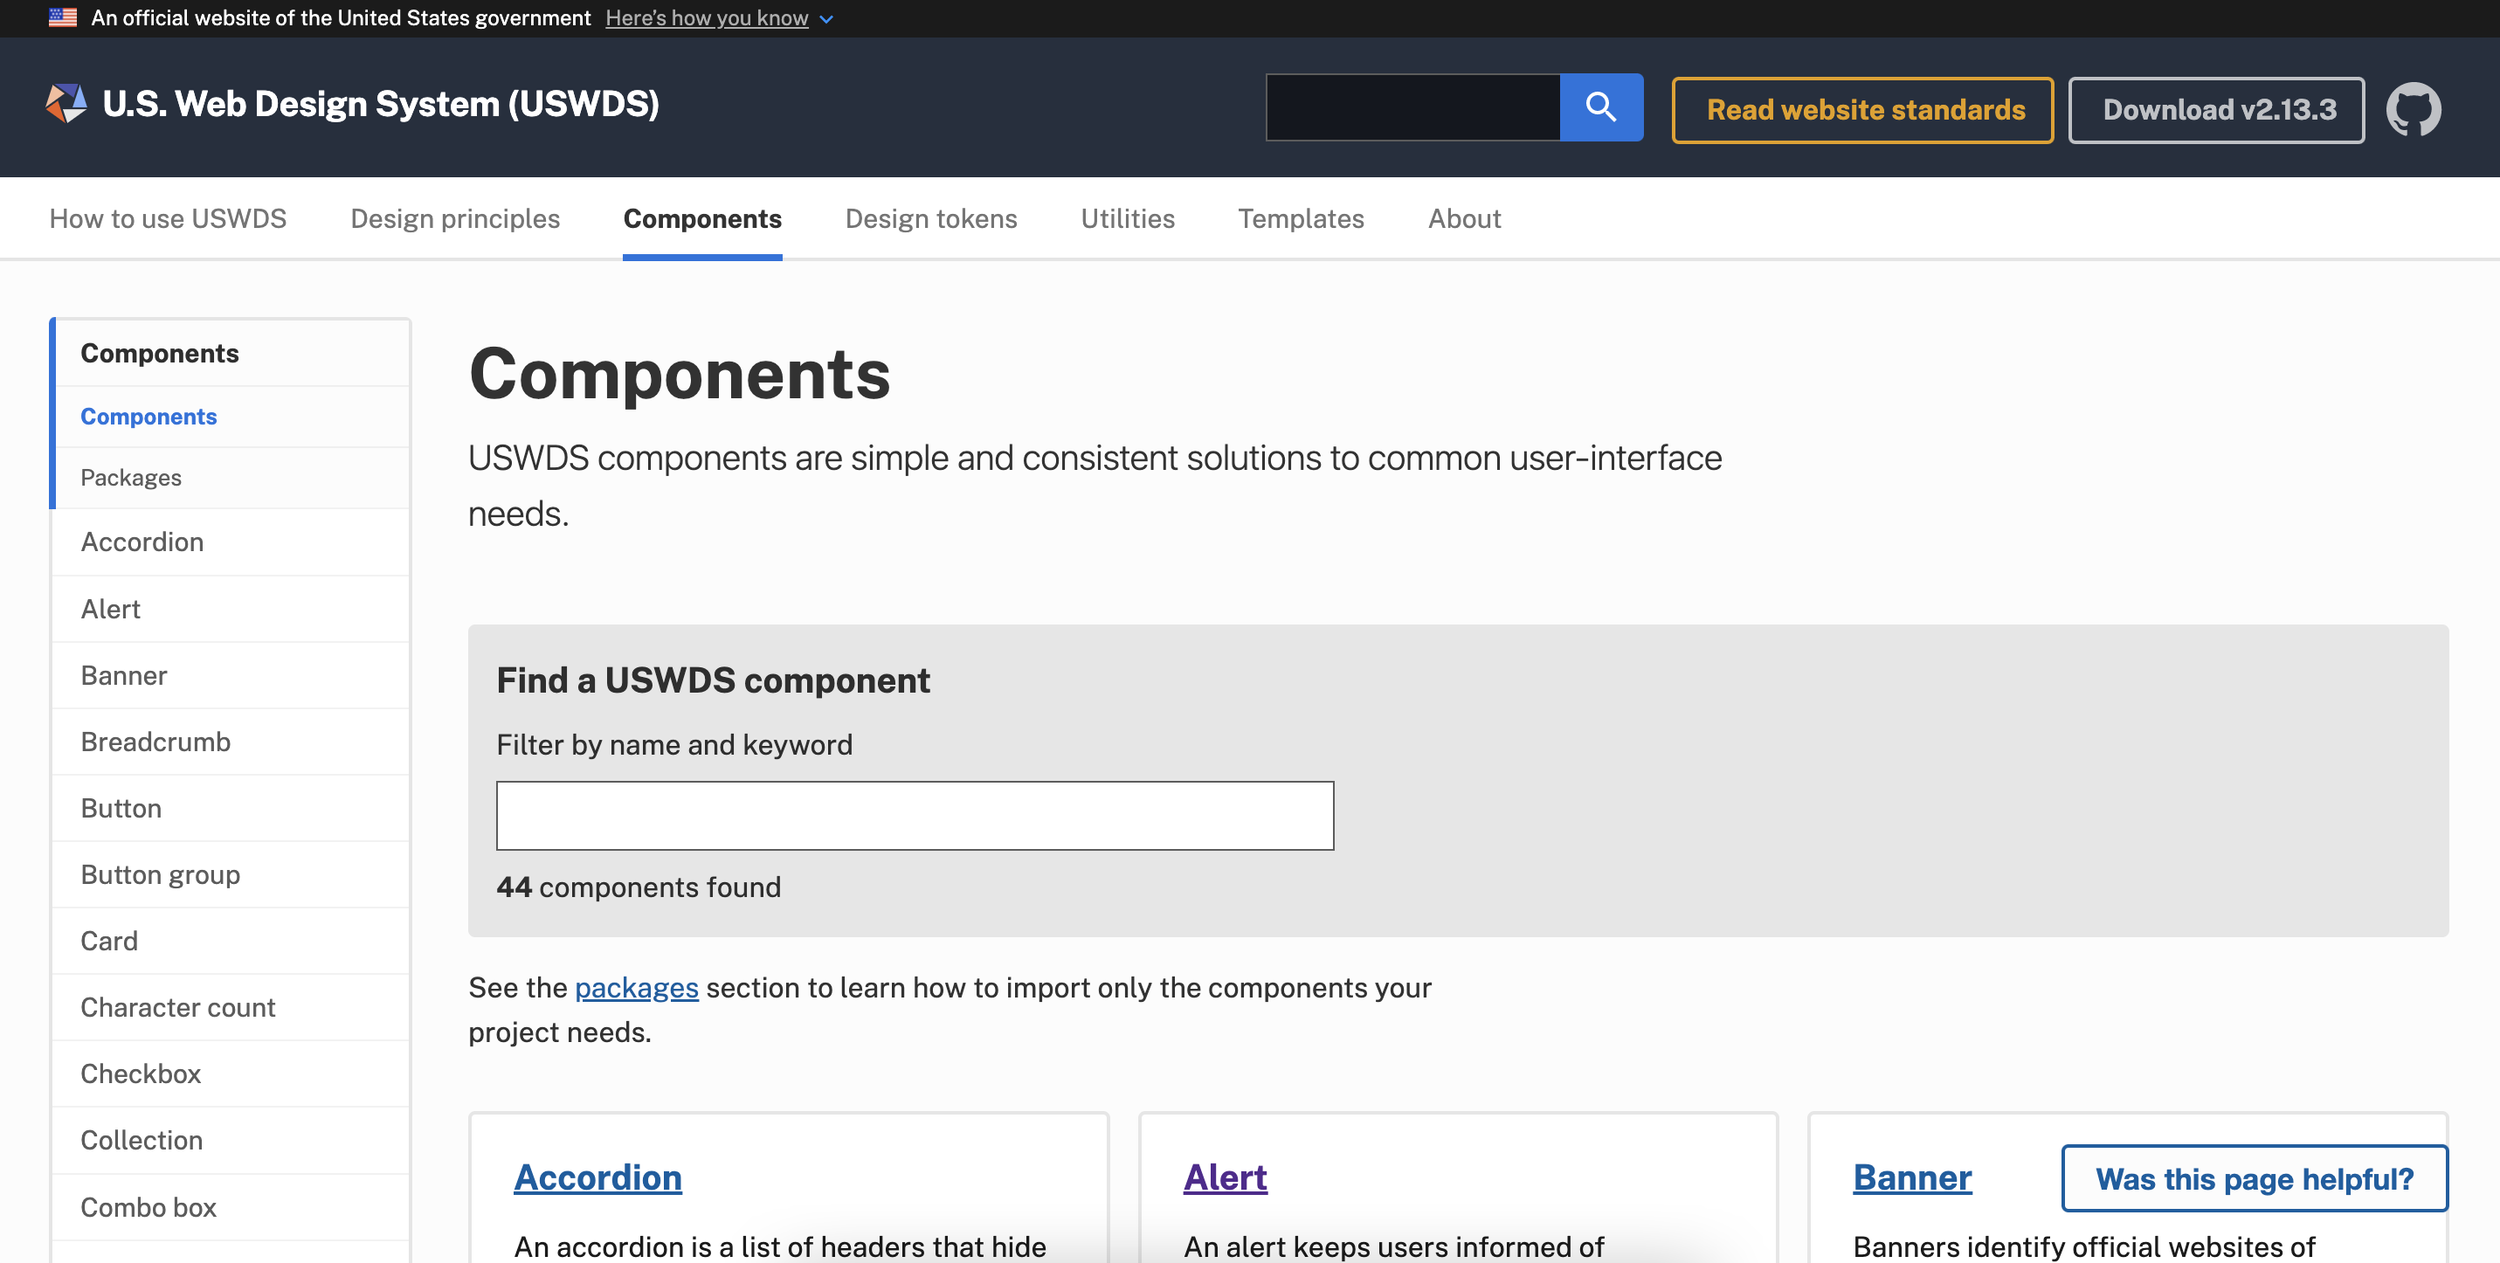Click the USWDS logo icon
The height and width of the screenshot is (1263, 2500).
(x=66, y=103)
